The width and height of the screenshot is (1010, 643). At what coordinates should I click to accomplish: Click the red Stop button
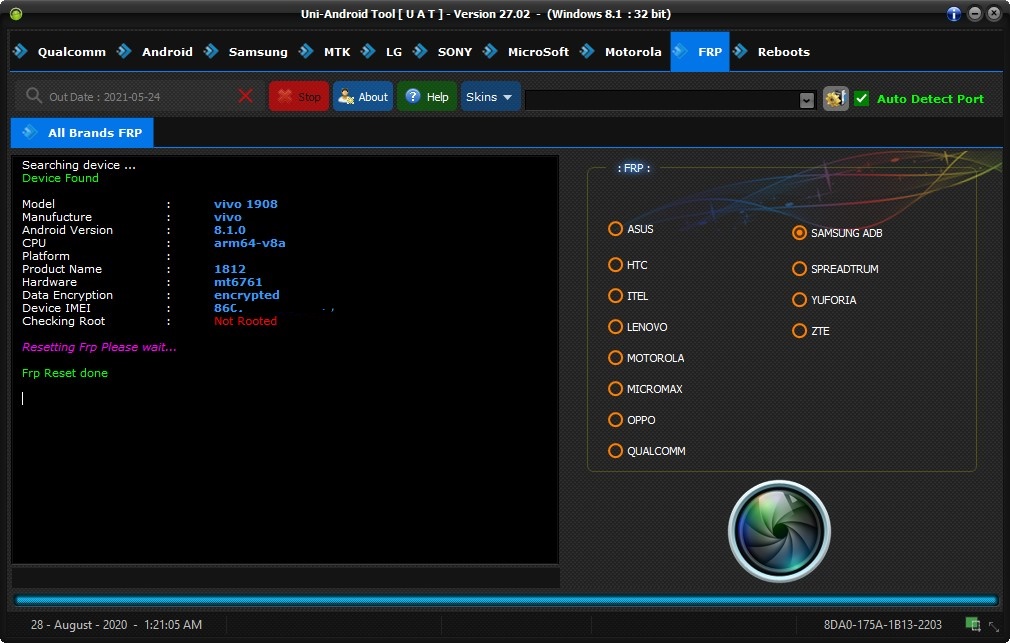point(299,97)
